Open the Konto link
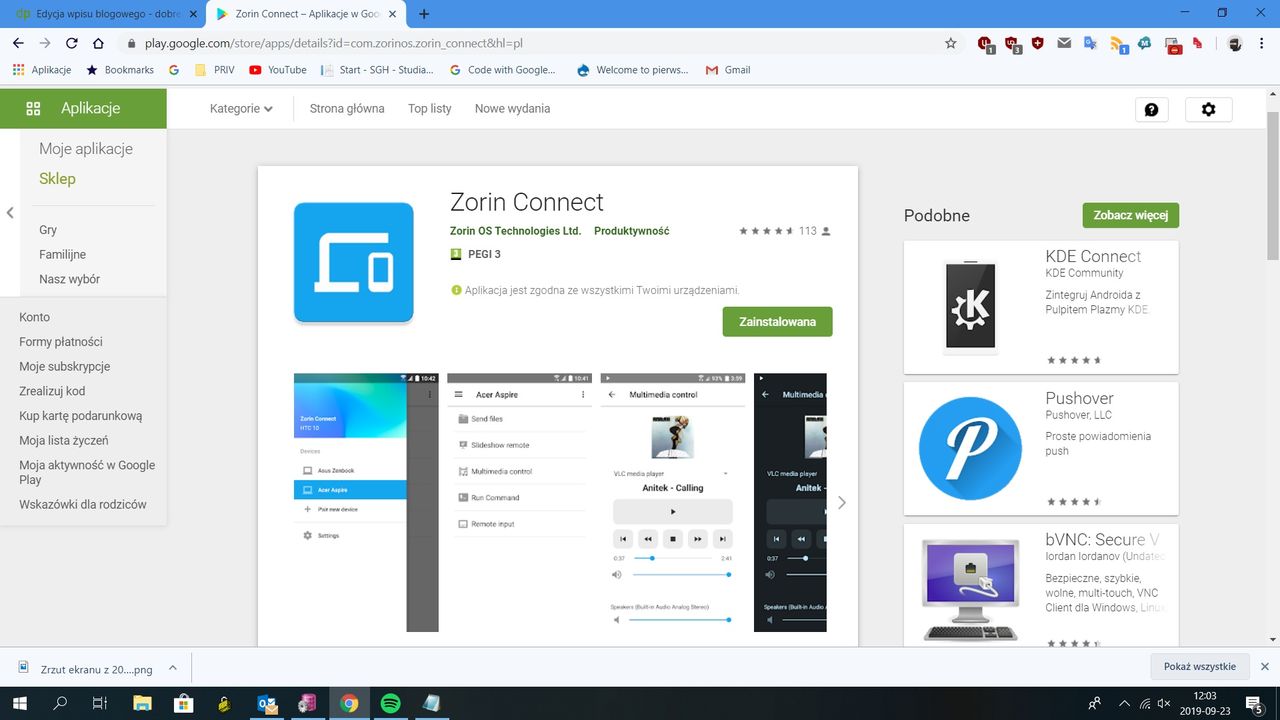The image size is (1280, 720). [x=34, y=317]
